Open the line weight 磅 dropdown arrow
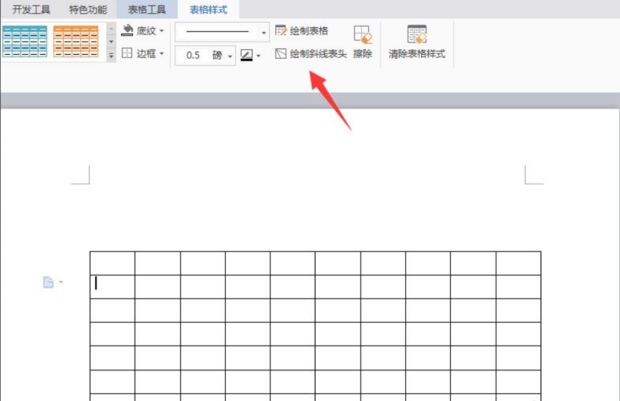The height and width of the screenshot is (401, 620). click(x=230, y=56)
